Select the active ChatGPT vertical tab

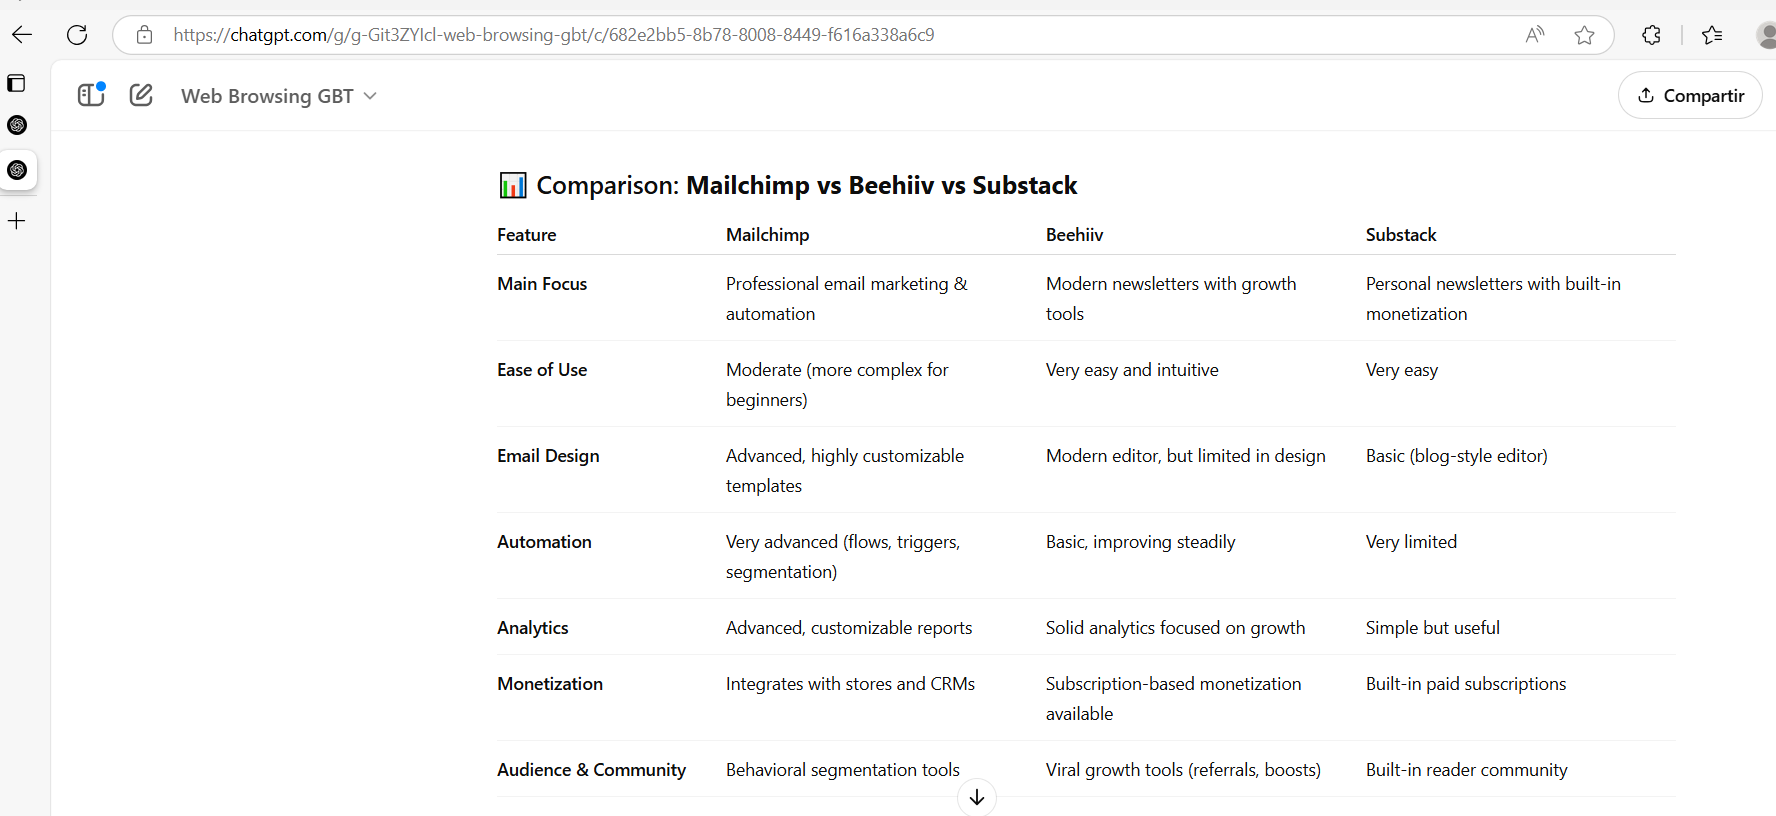pos(17,170)
